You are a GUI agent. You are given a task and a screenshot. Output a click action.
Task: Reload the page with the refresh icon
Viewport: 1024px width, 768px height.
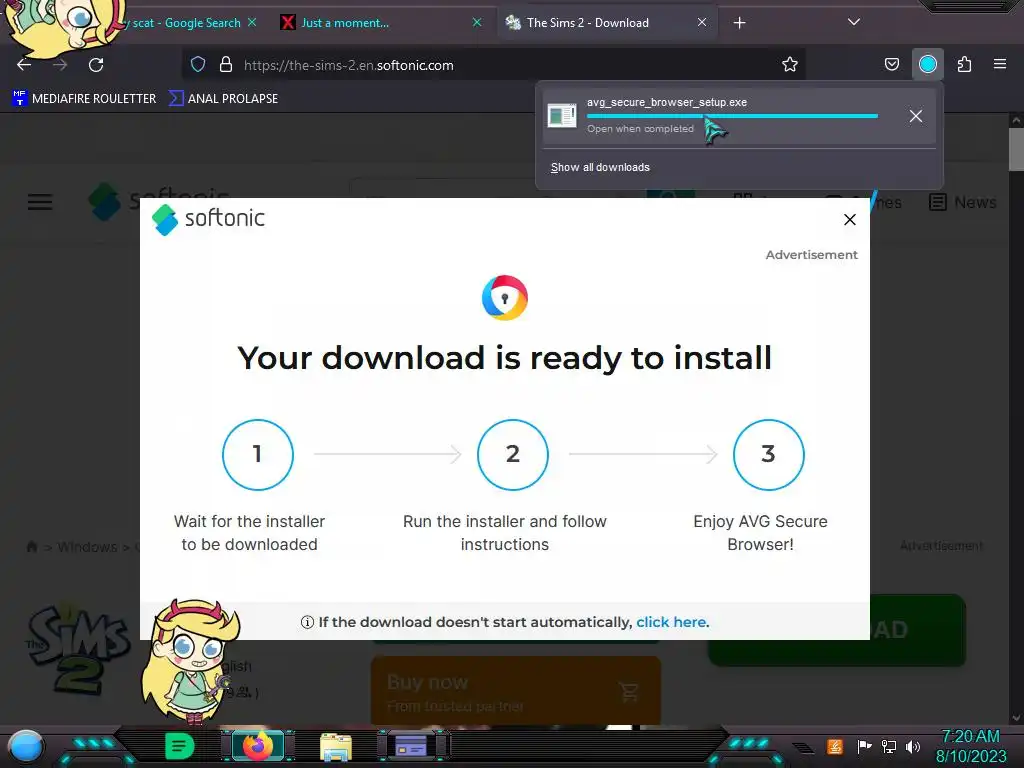pos(96,65)
